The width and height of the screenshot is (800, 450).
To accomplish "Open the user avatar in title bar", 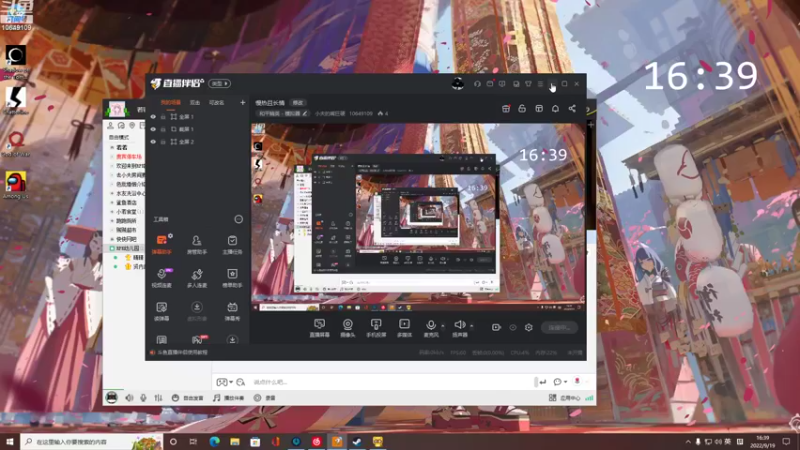I will click(x=458, y=84).
